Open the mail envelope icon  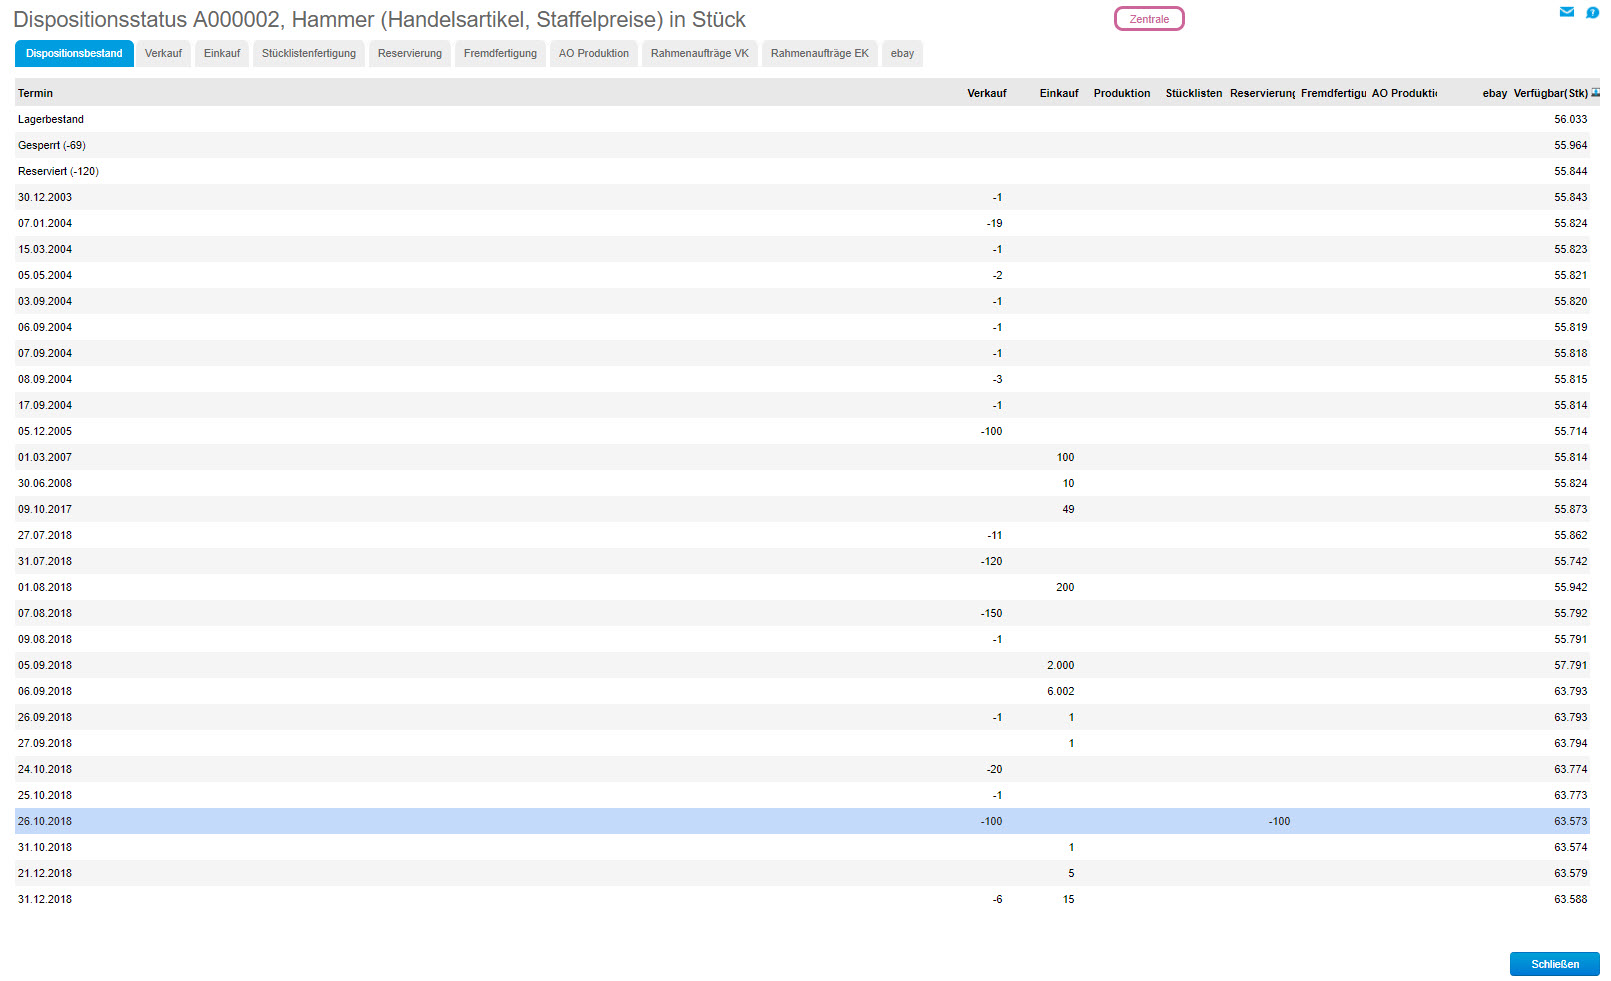pos(1567,12)
